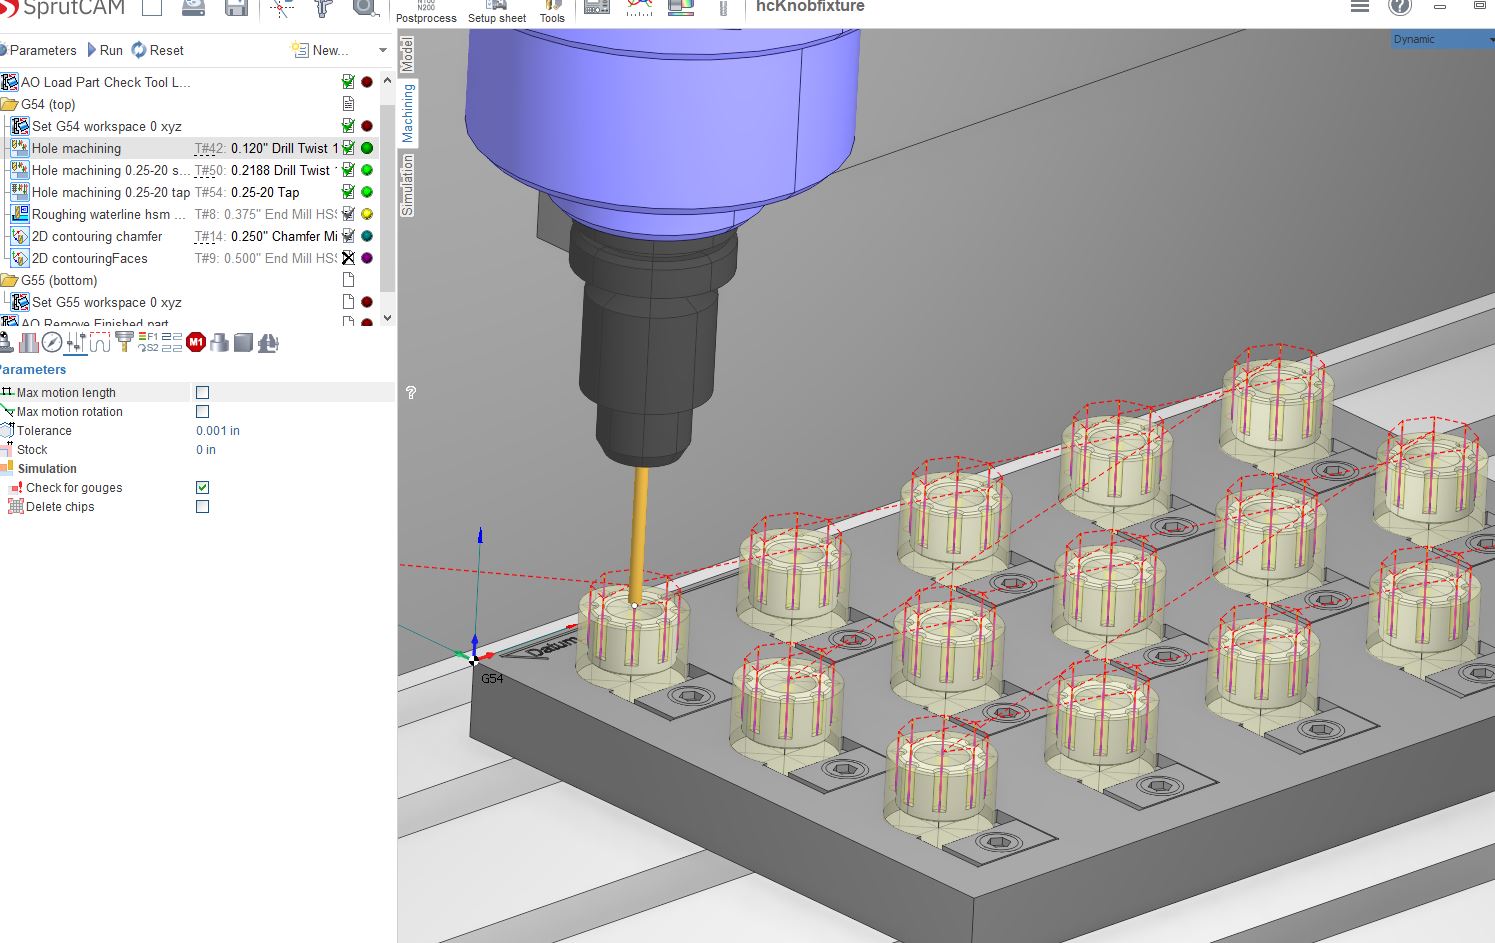Click the holder and tool icon in top toolbar

(322, 9)
